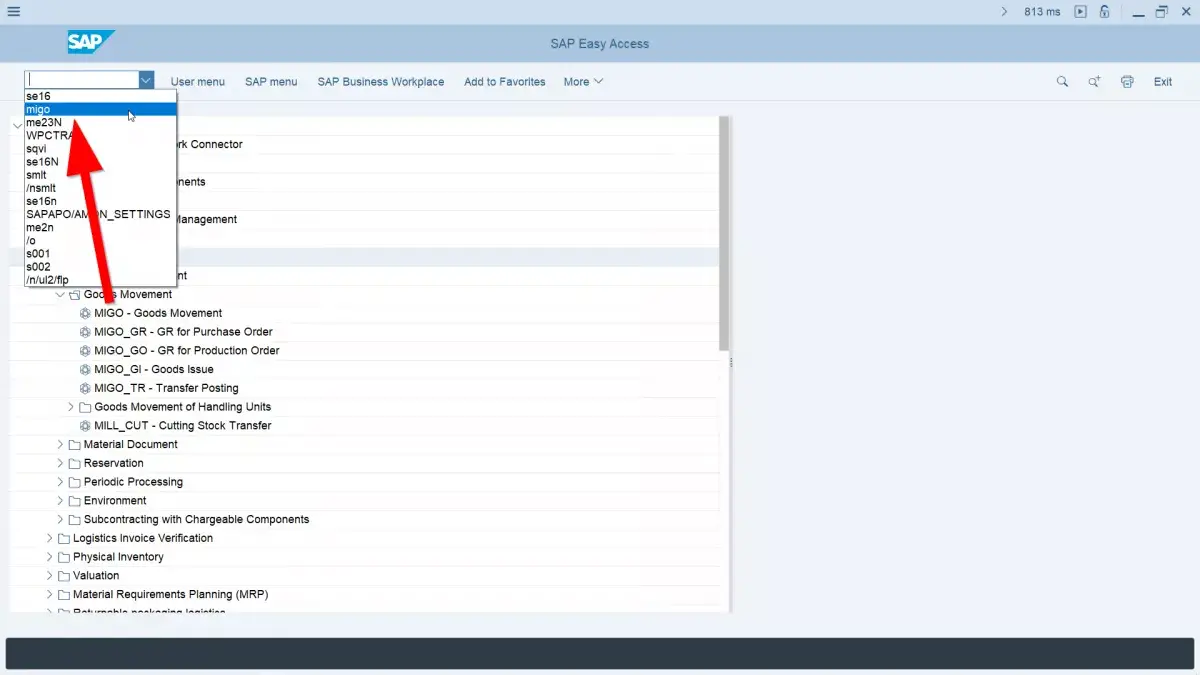Click the transaction command input field
Viewport: 1200px width, 675px height.
pyautogui.click(x=82, y=79)
